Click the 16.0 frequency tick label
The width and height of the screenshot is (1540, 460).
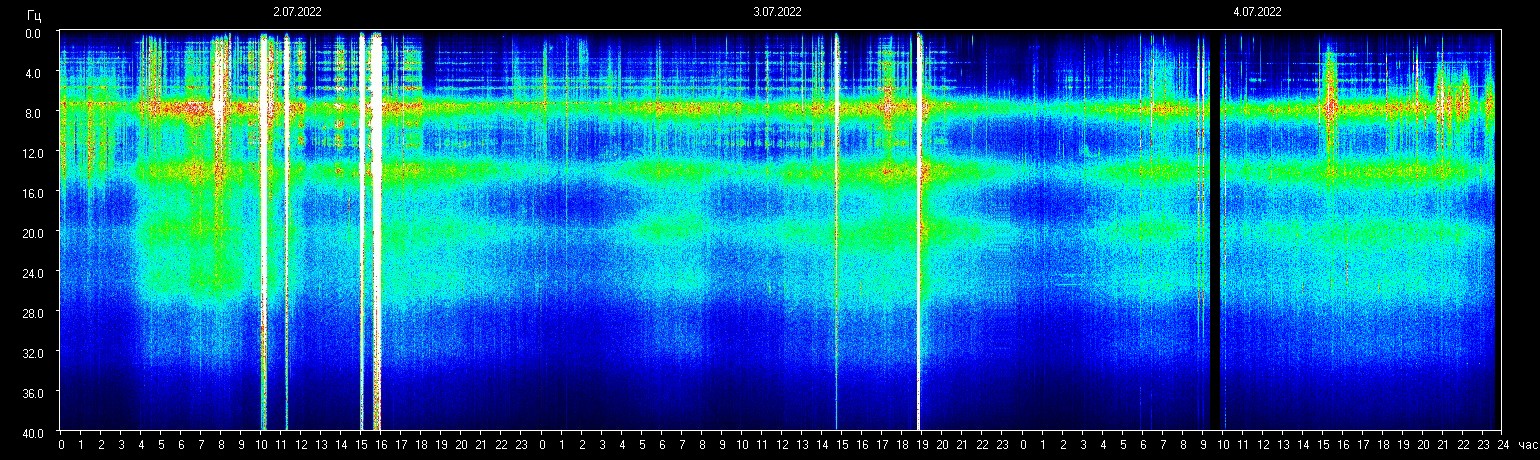click(31, 193)
